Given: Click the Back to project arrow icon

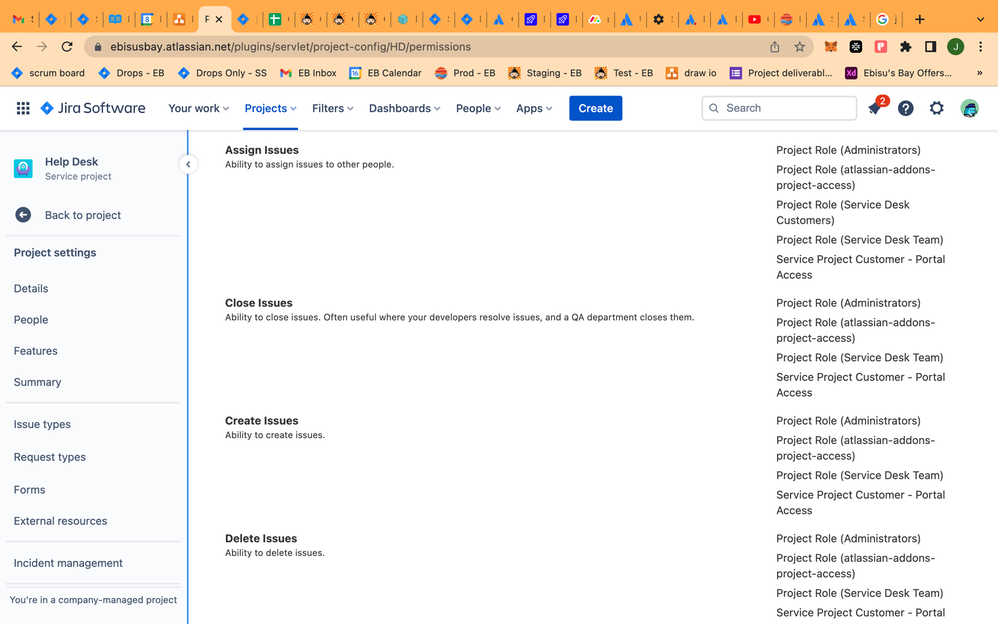Looking at the screenshot, I should point(23,215).
